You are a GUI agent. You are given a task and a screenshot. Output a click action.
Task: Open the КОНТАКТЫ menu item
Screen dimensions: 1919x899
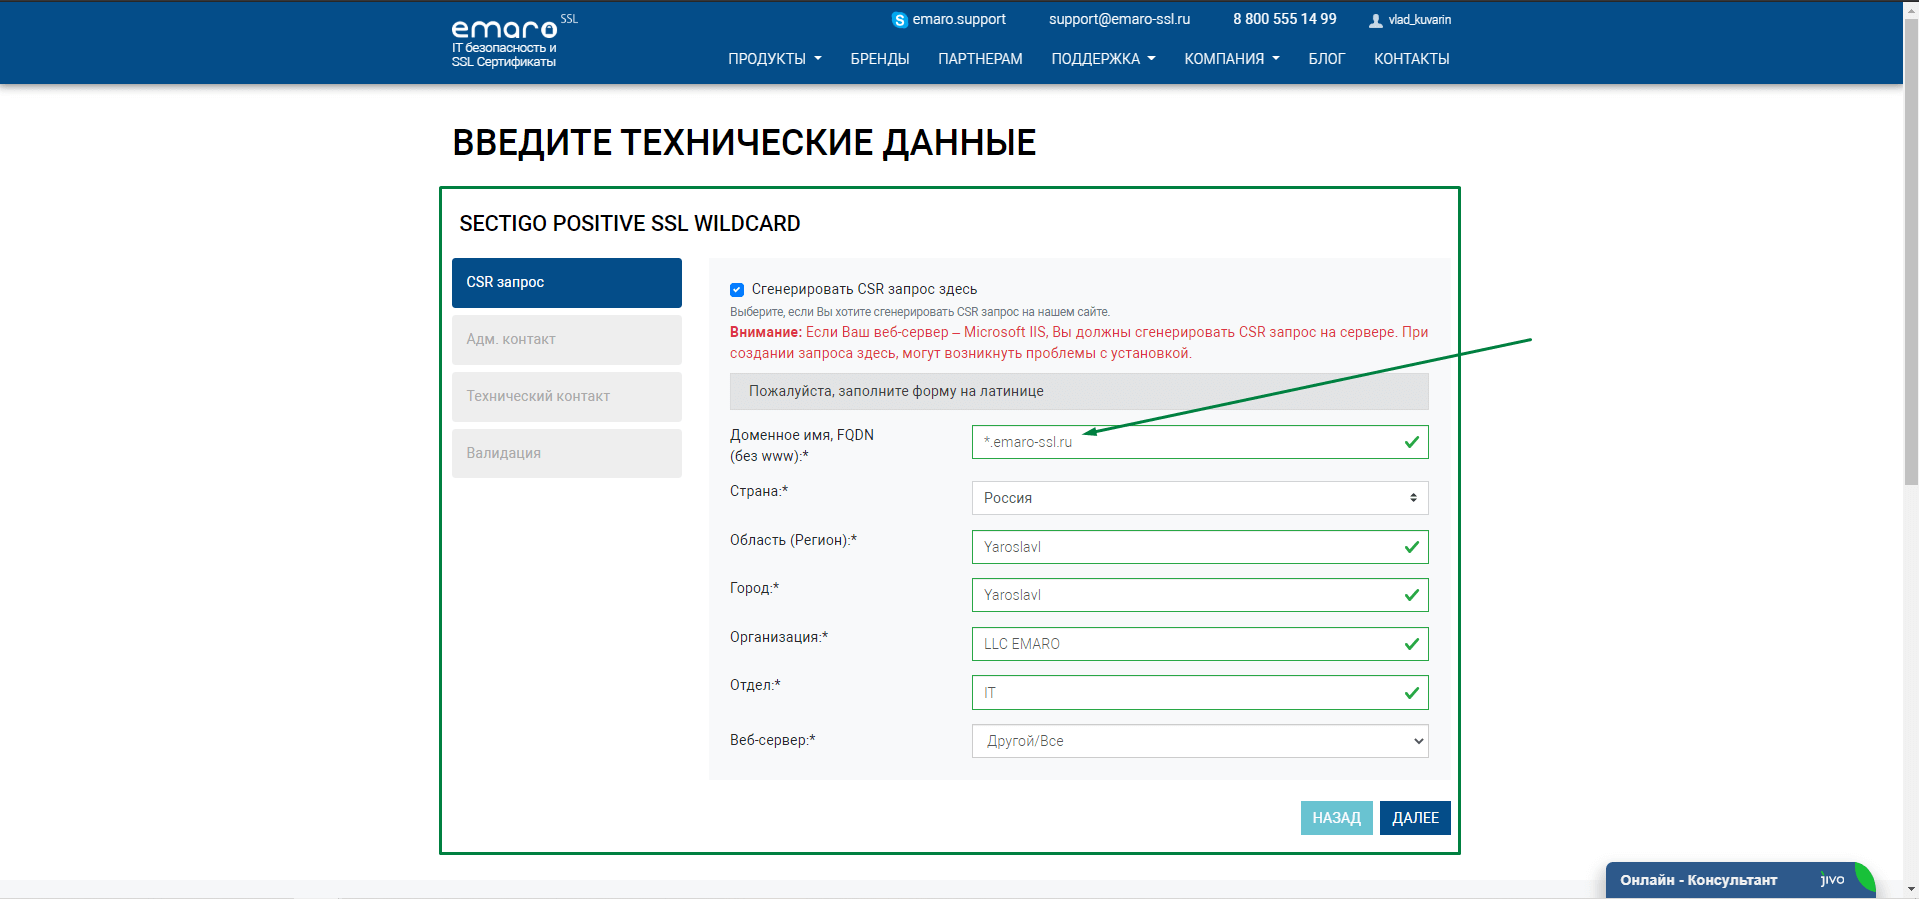point(1411,59)
